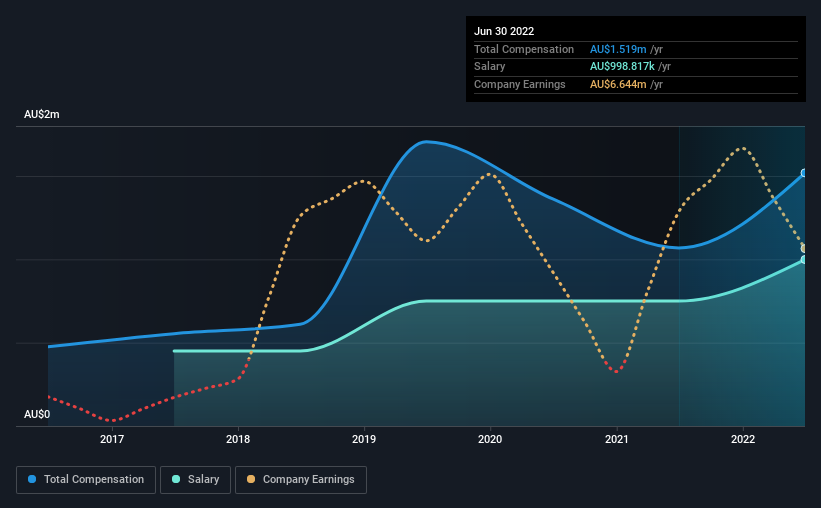The height and width of the screenshot is (508, 821).
Task: Click the AU$0 y-axis label
Action: [37, 414]
